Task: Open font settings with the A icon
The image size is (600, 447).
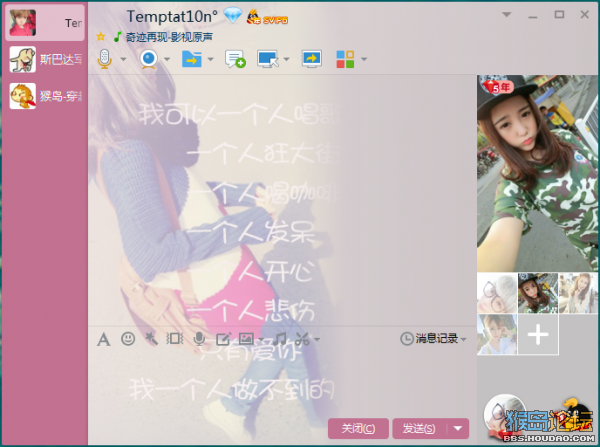Action: tap(104, 339)
